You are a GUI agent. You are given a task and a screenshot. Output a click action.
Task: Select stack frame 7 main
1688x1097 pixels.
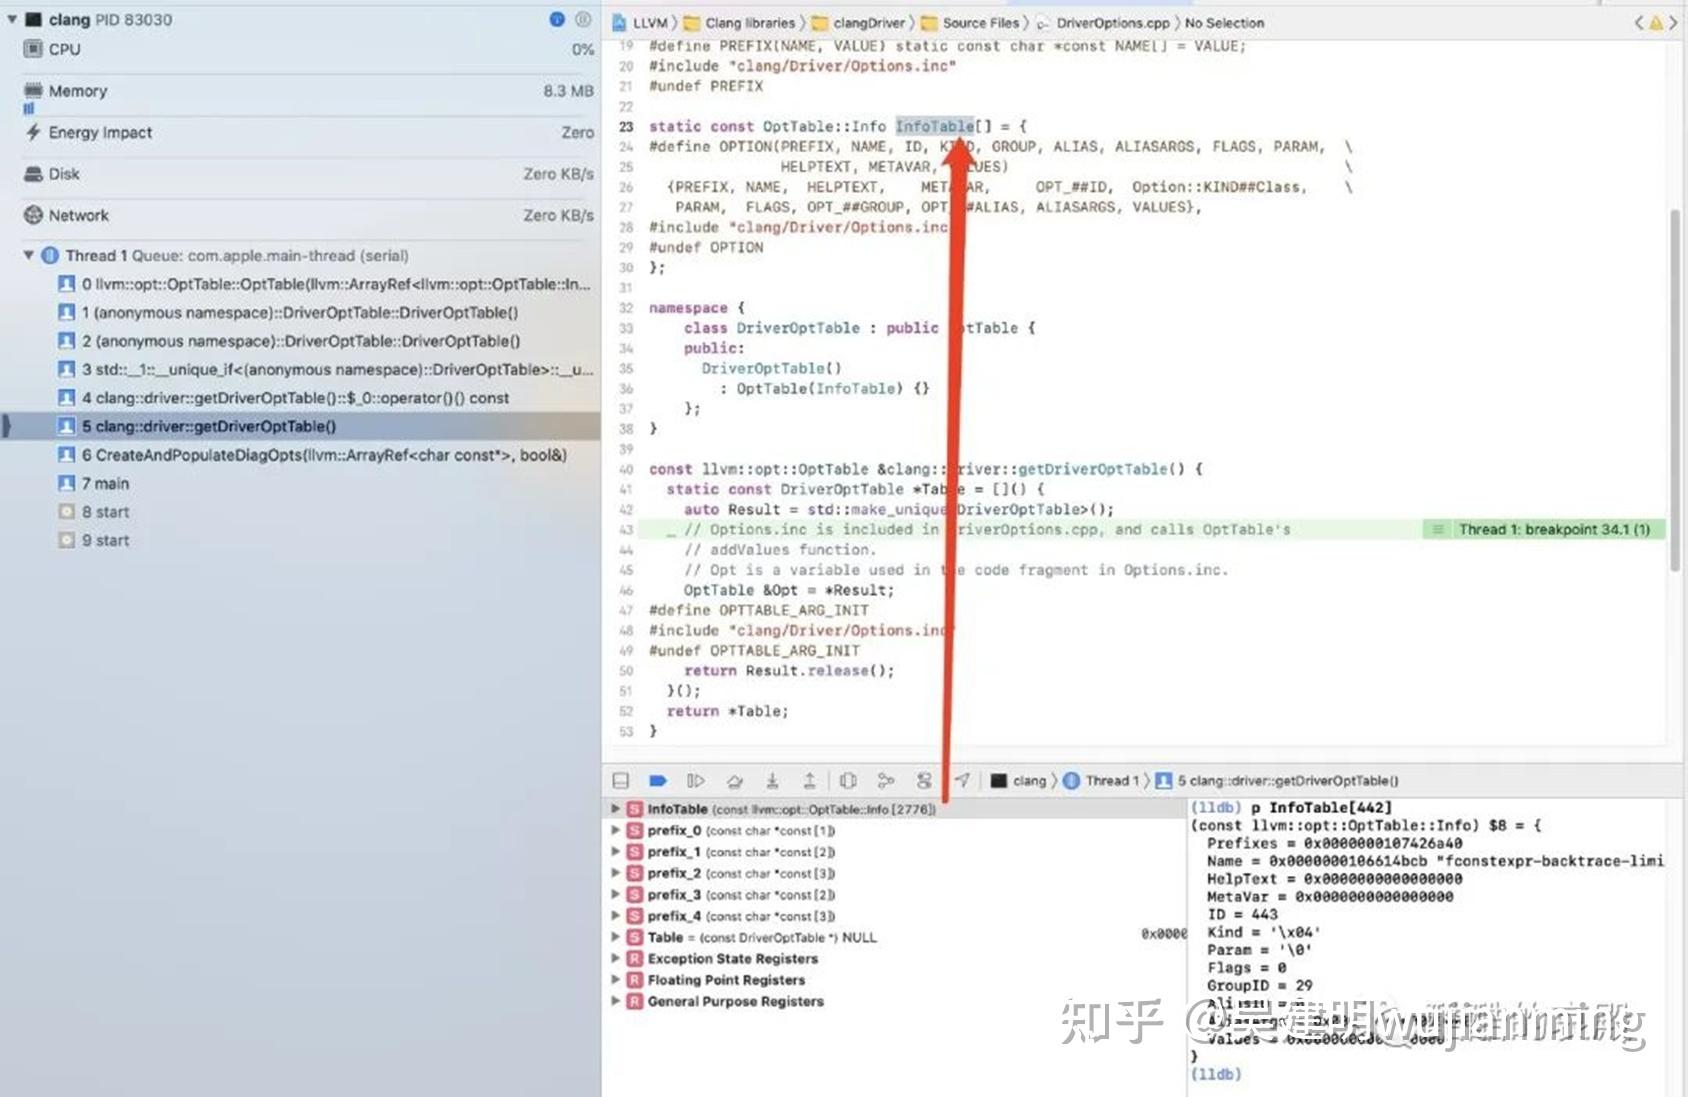pos(300,483)
